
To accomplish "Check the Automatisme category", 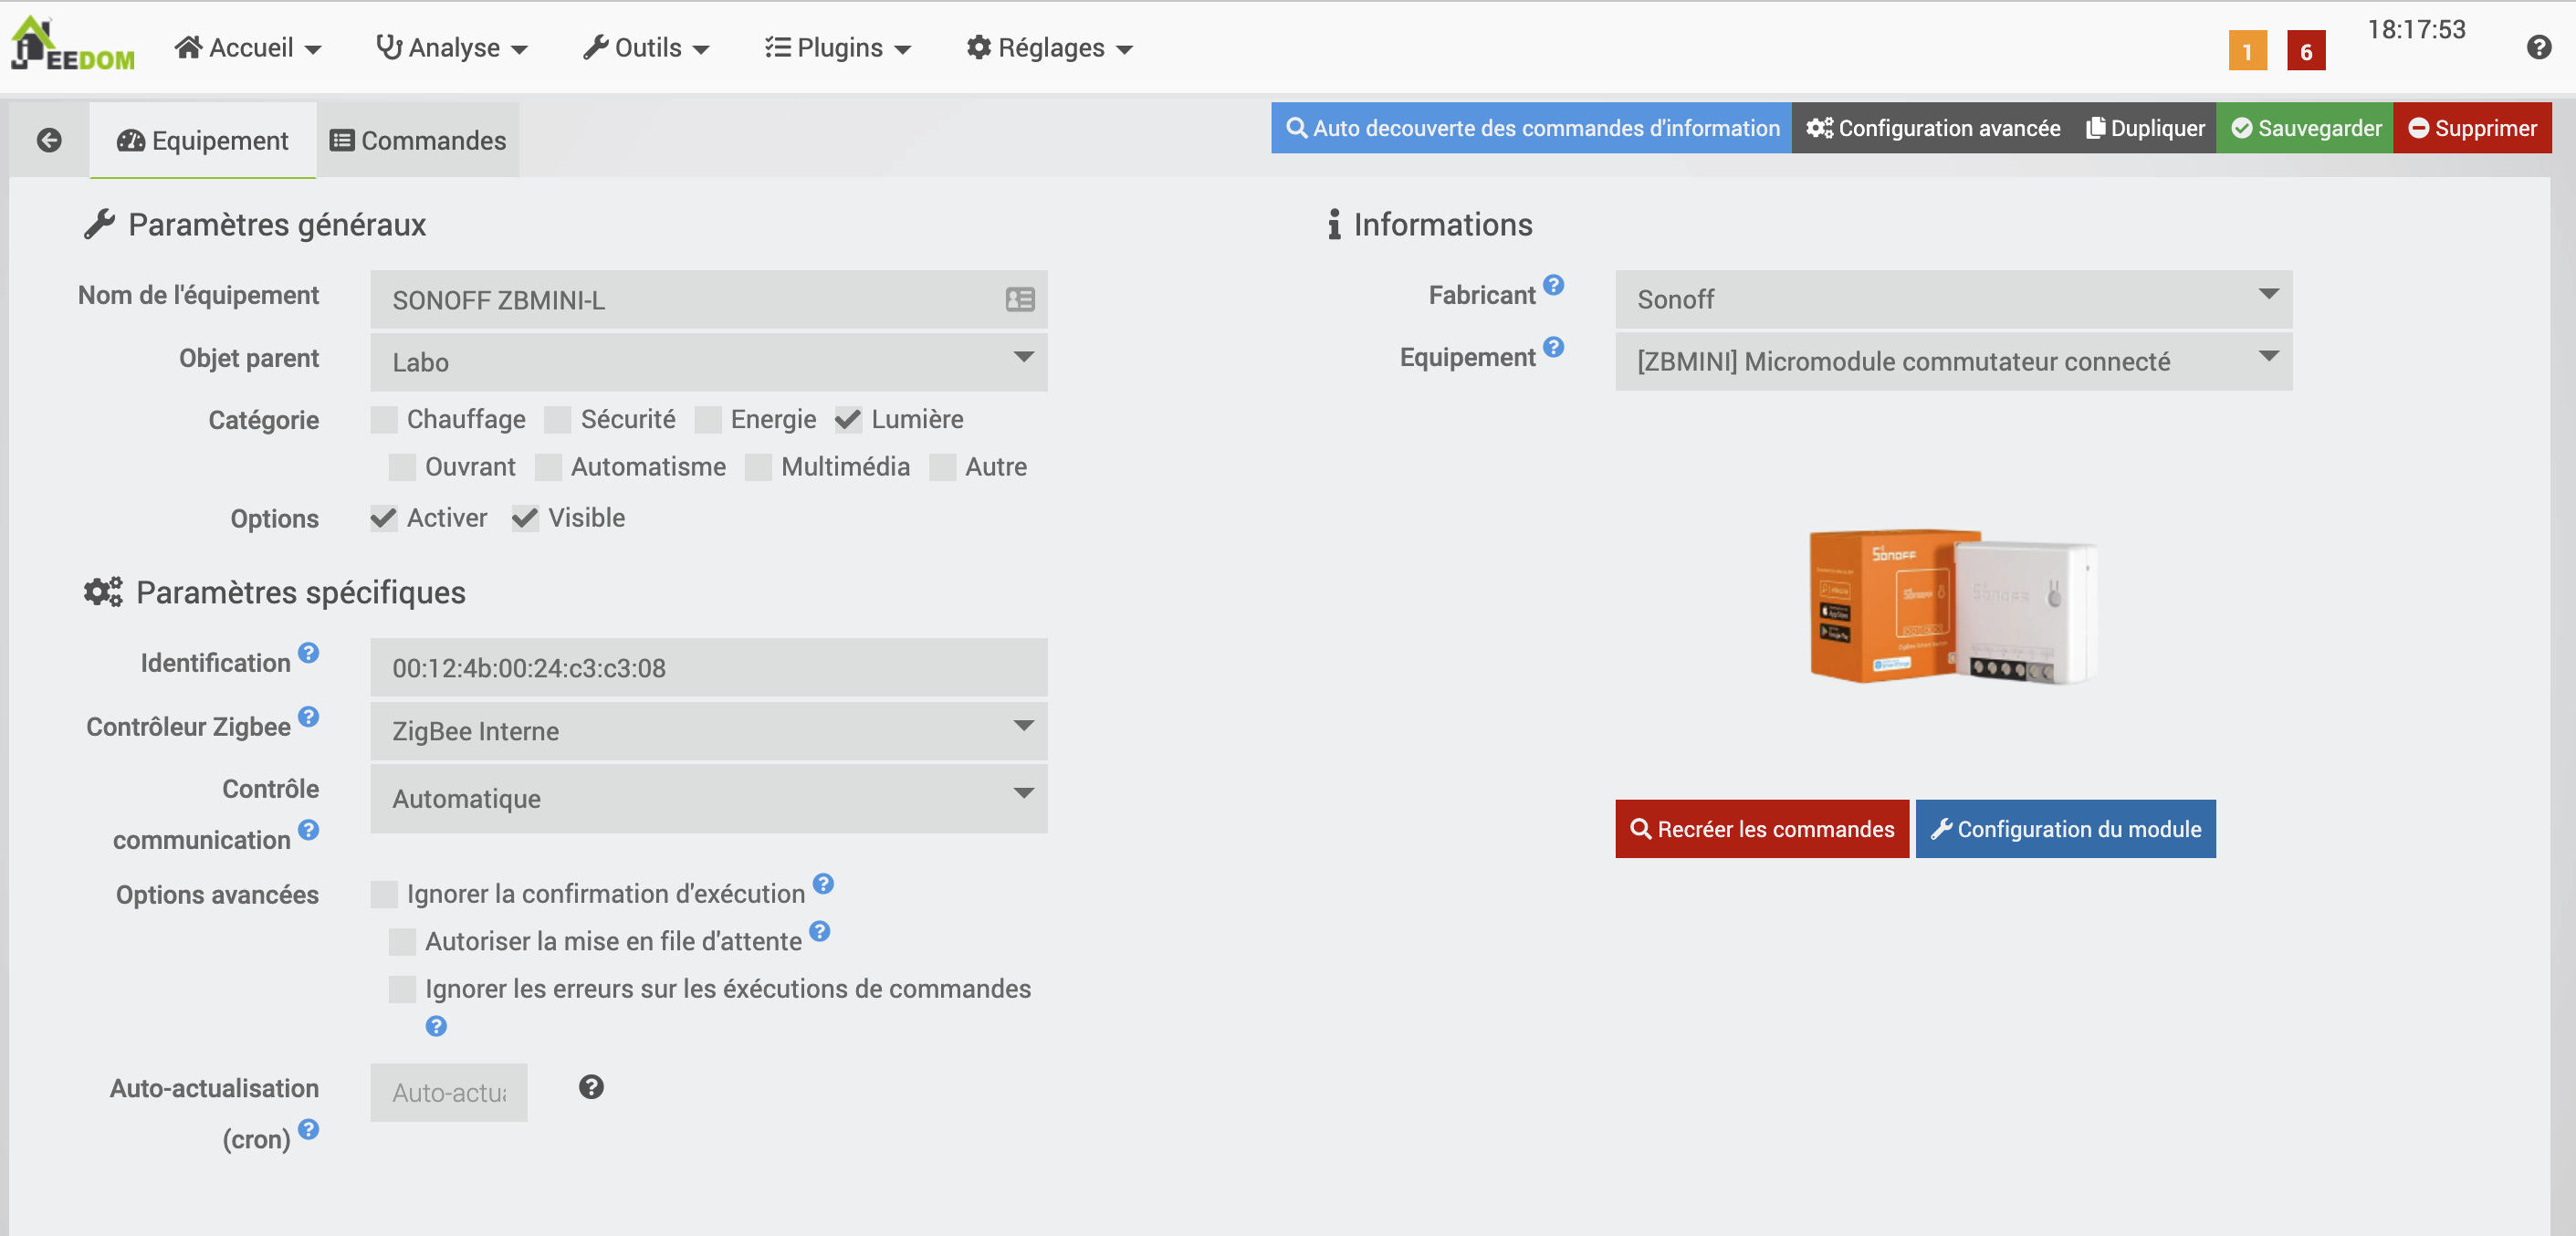I will 548,468.
